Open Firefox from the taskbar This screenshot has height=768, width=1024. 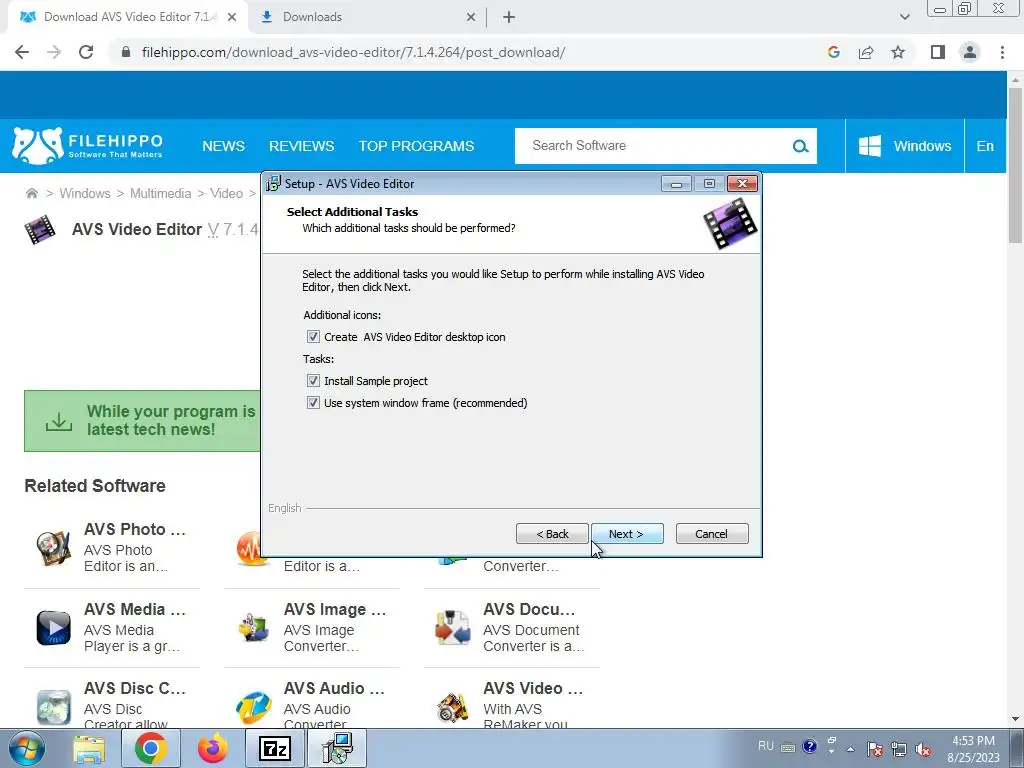pos(212,748)
